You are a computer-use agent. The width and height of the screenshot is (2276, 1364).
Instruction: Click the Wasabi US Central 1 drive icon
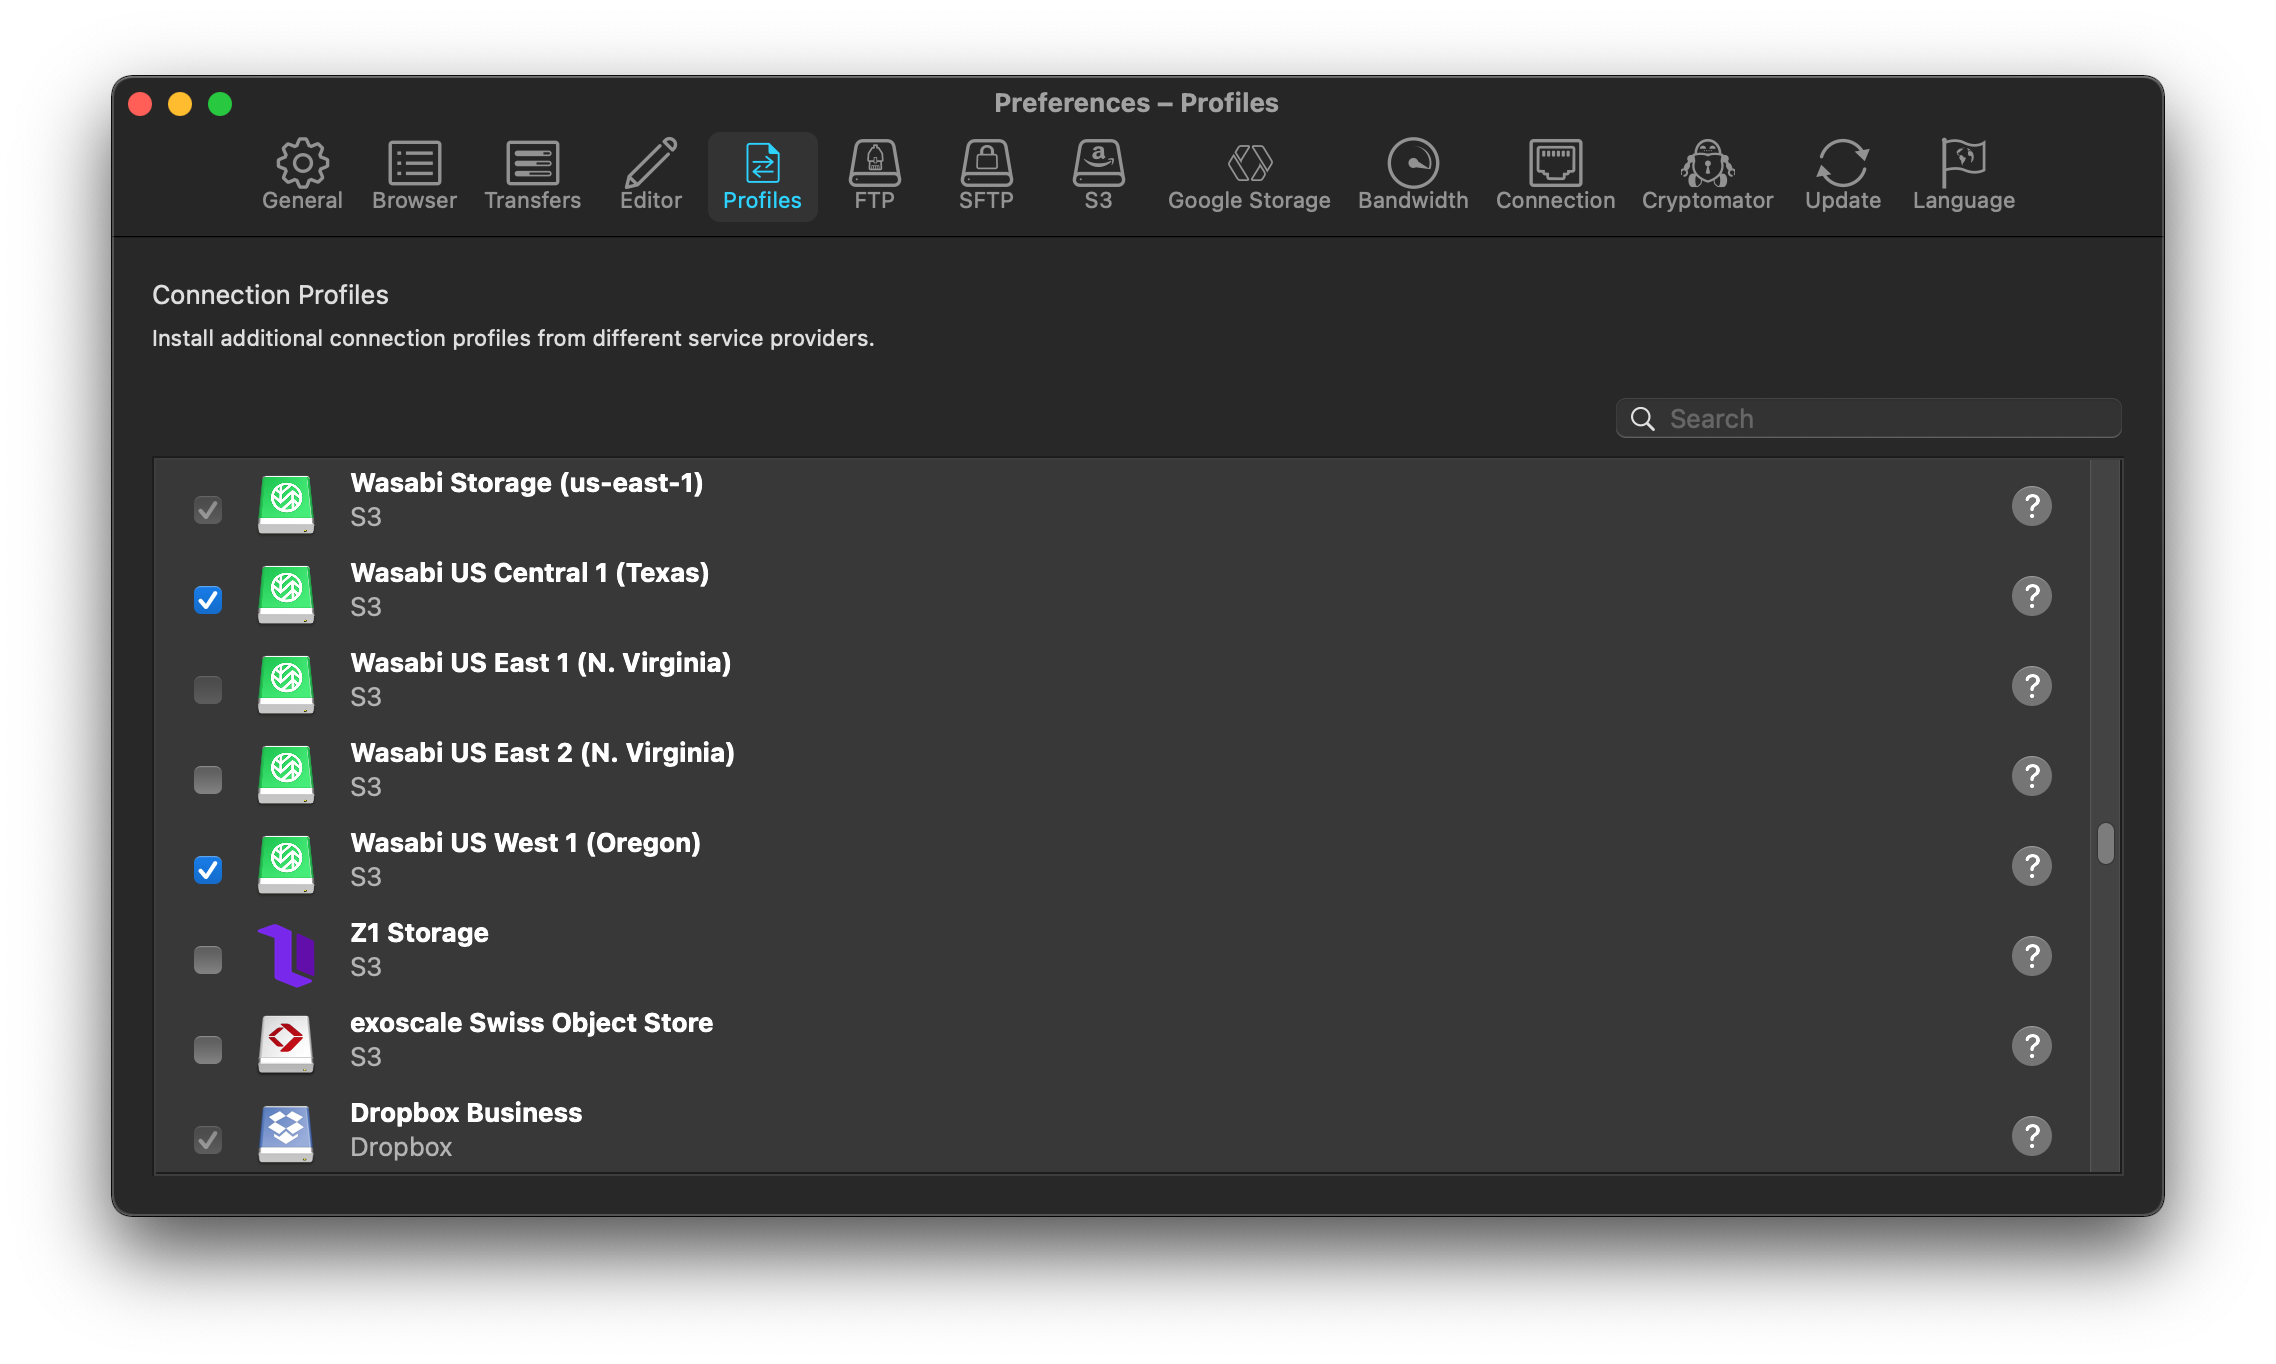(286, 594)
